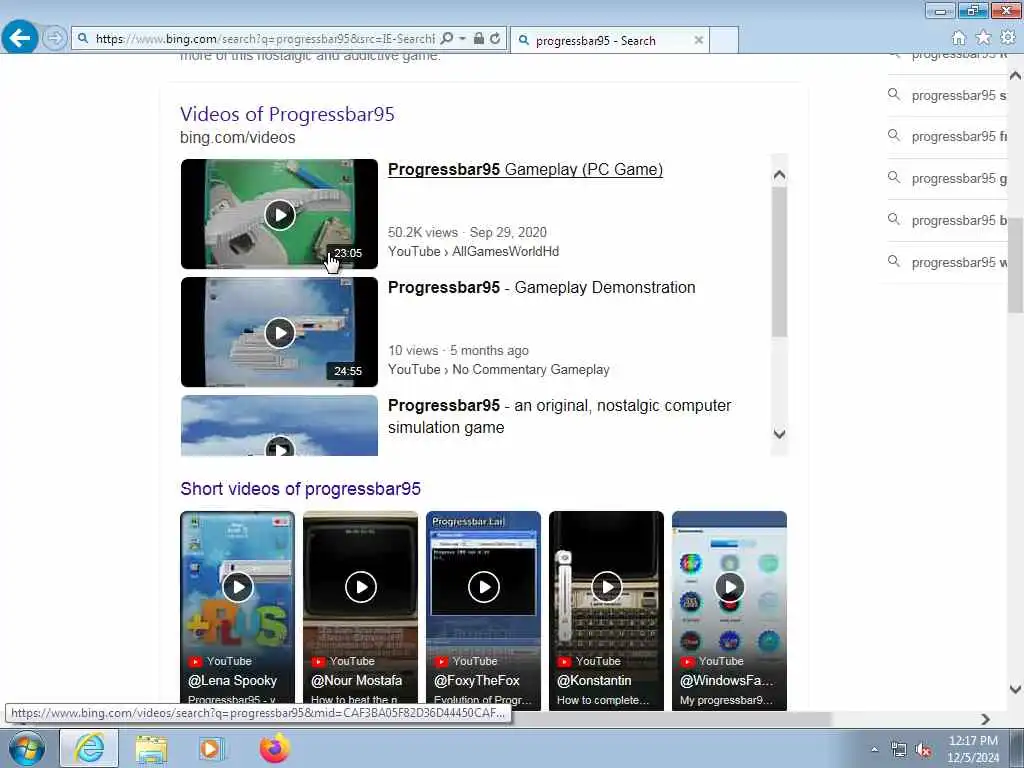Play the @WindowsFa... short video
The image size is (1024, 768).
(x=729, y=611)
